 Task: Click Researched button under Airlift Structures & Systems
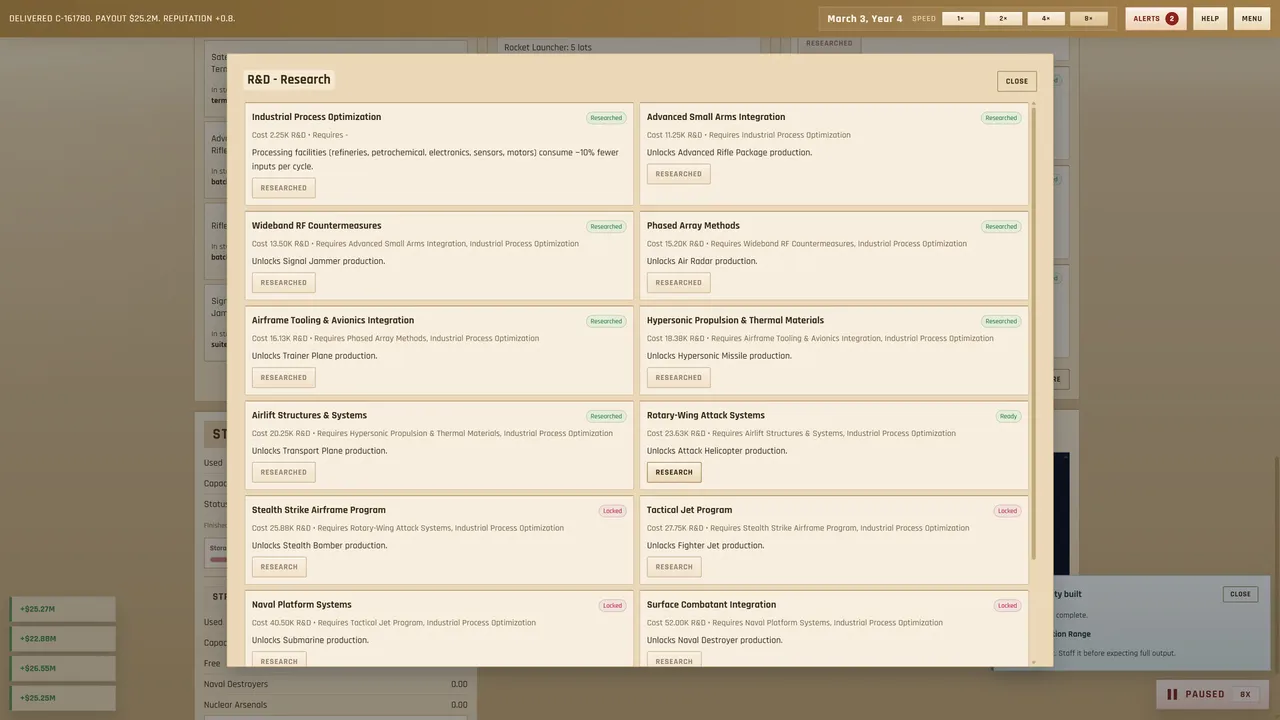tap(284, 472)
